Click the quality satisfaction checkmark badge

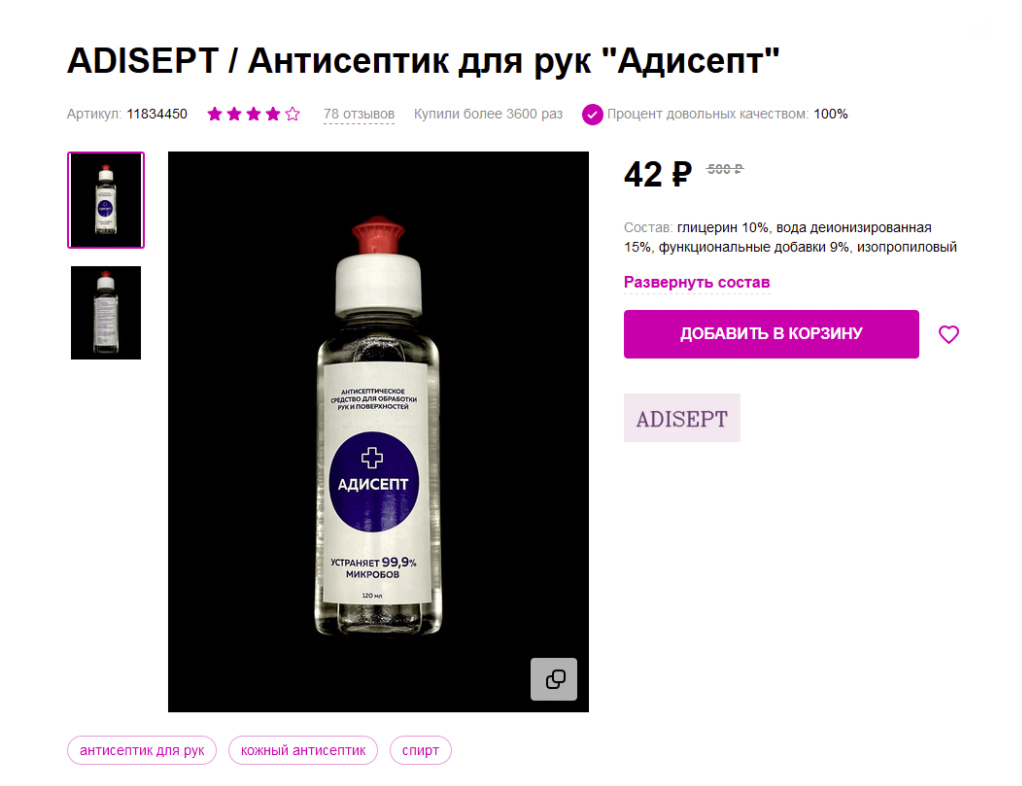coord(592,115)
